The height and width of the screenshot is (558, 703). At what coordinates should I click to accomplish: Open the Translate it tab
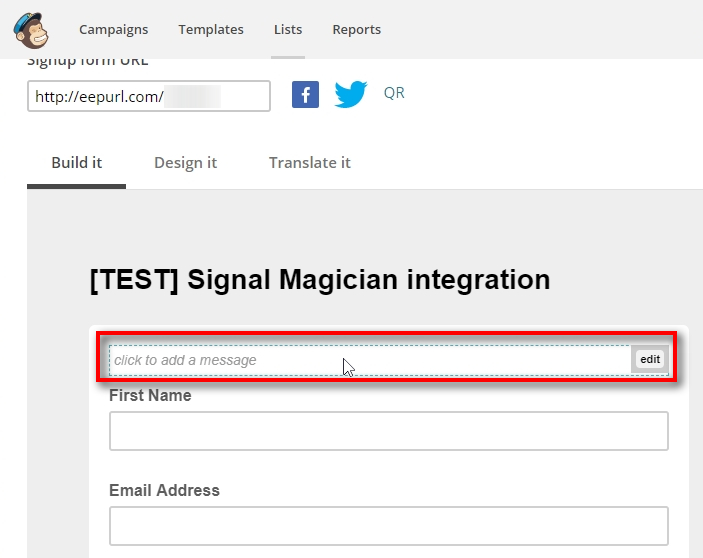pos(309,163)
